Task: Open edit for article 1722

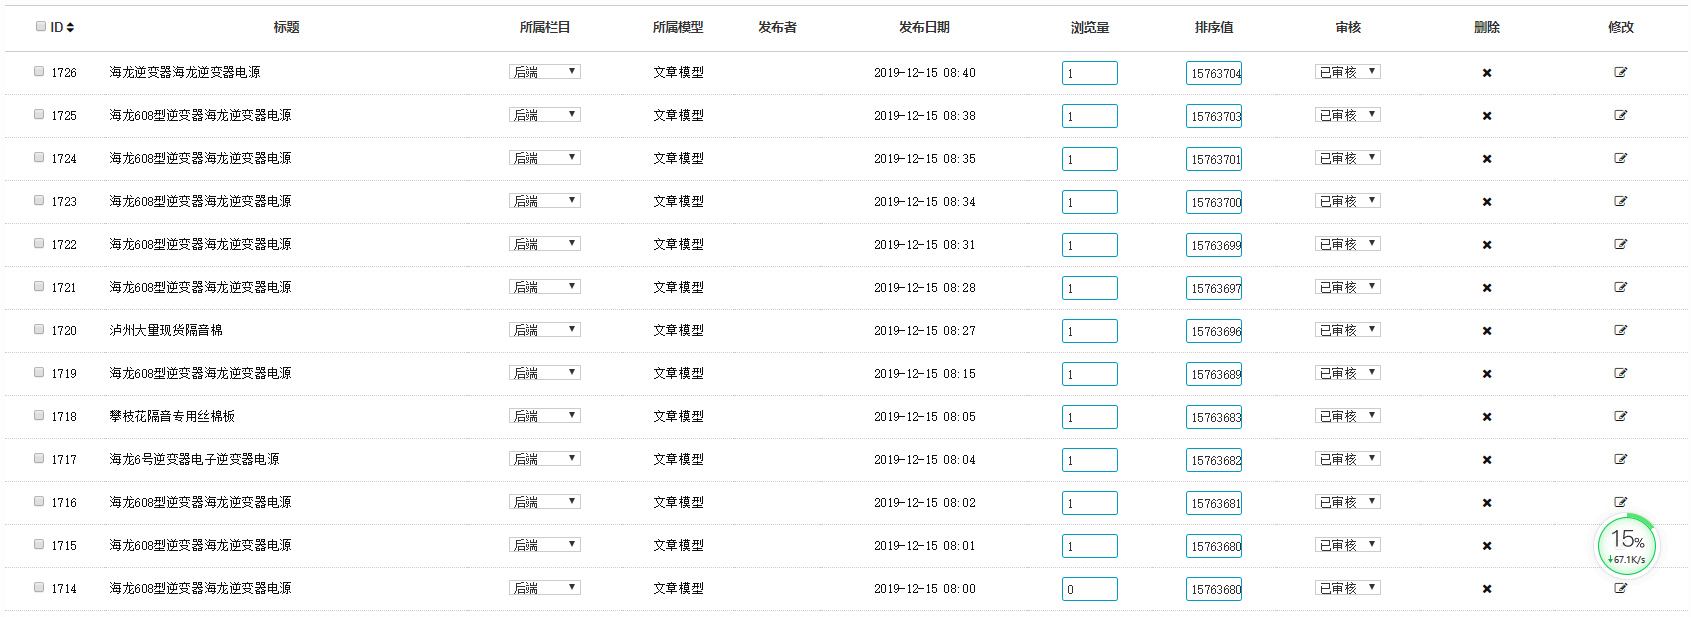Action: click(x=1620, y=244)
